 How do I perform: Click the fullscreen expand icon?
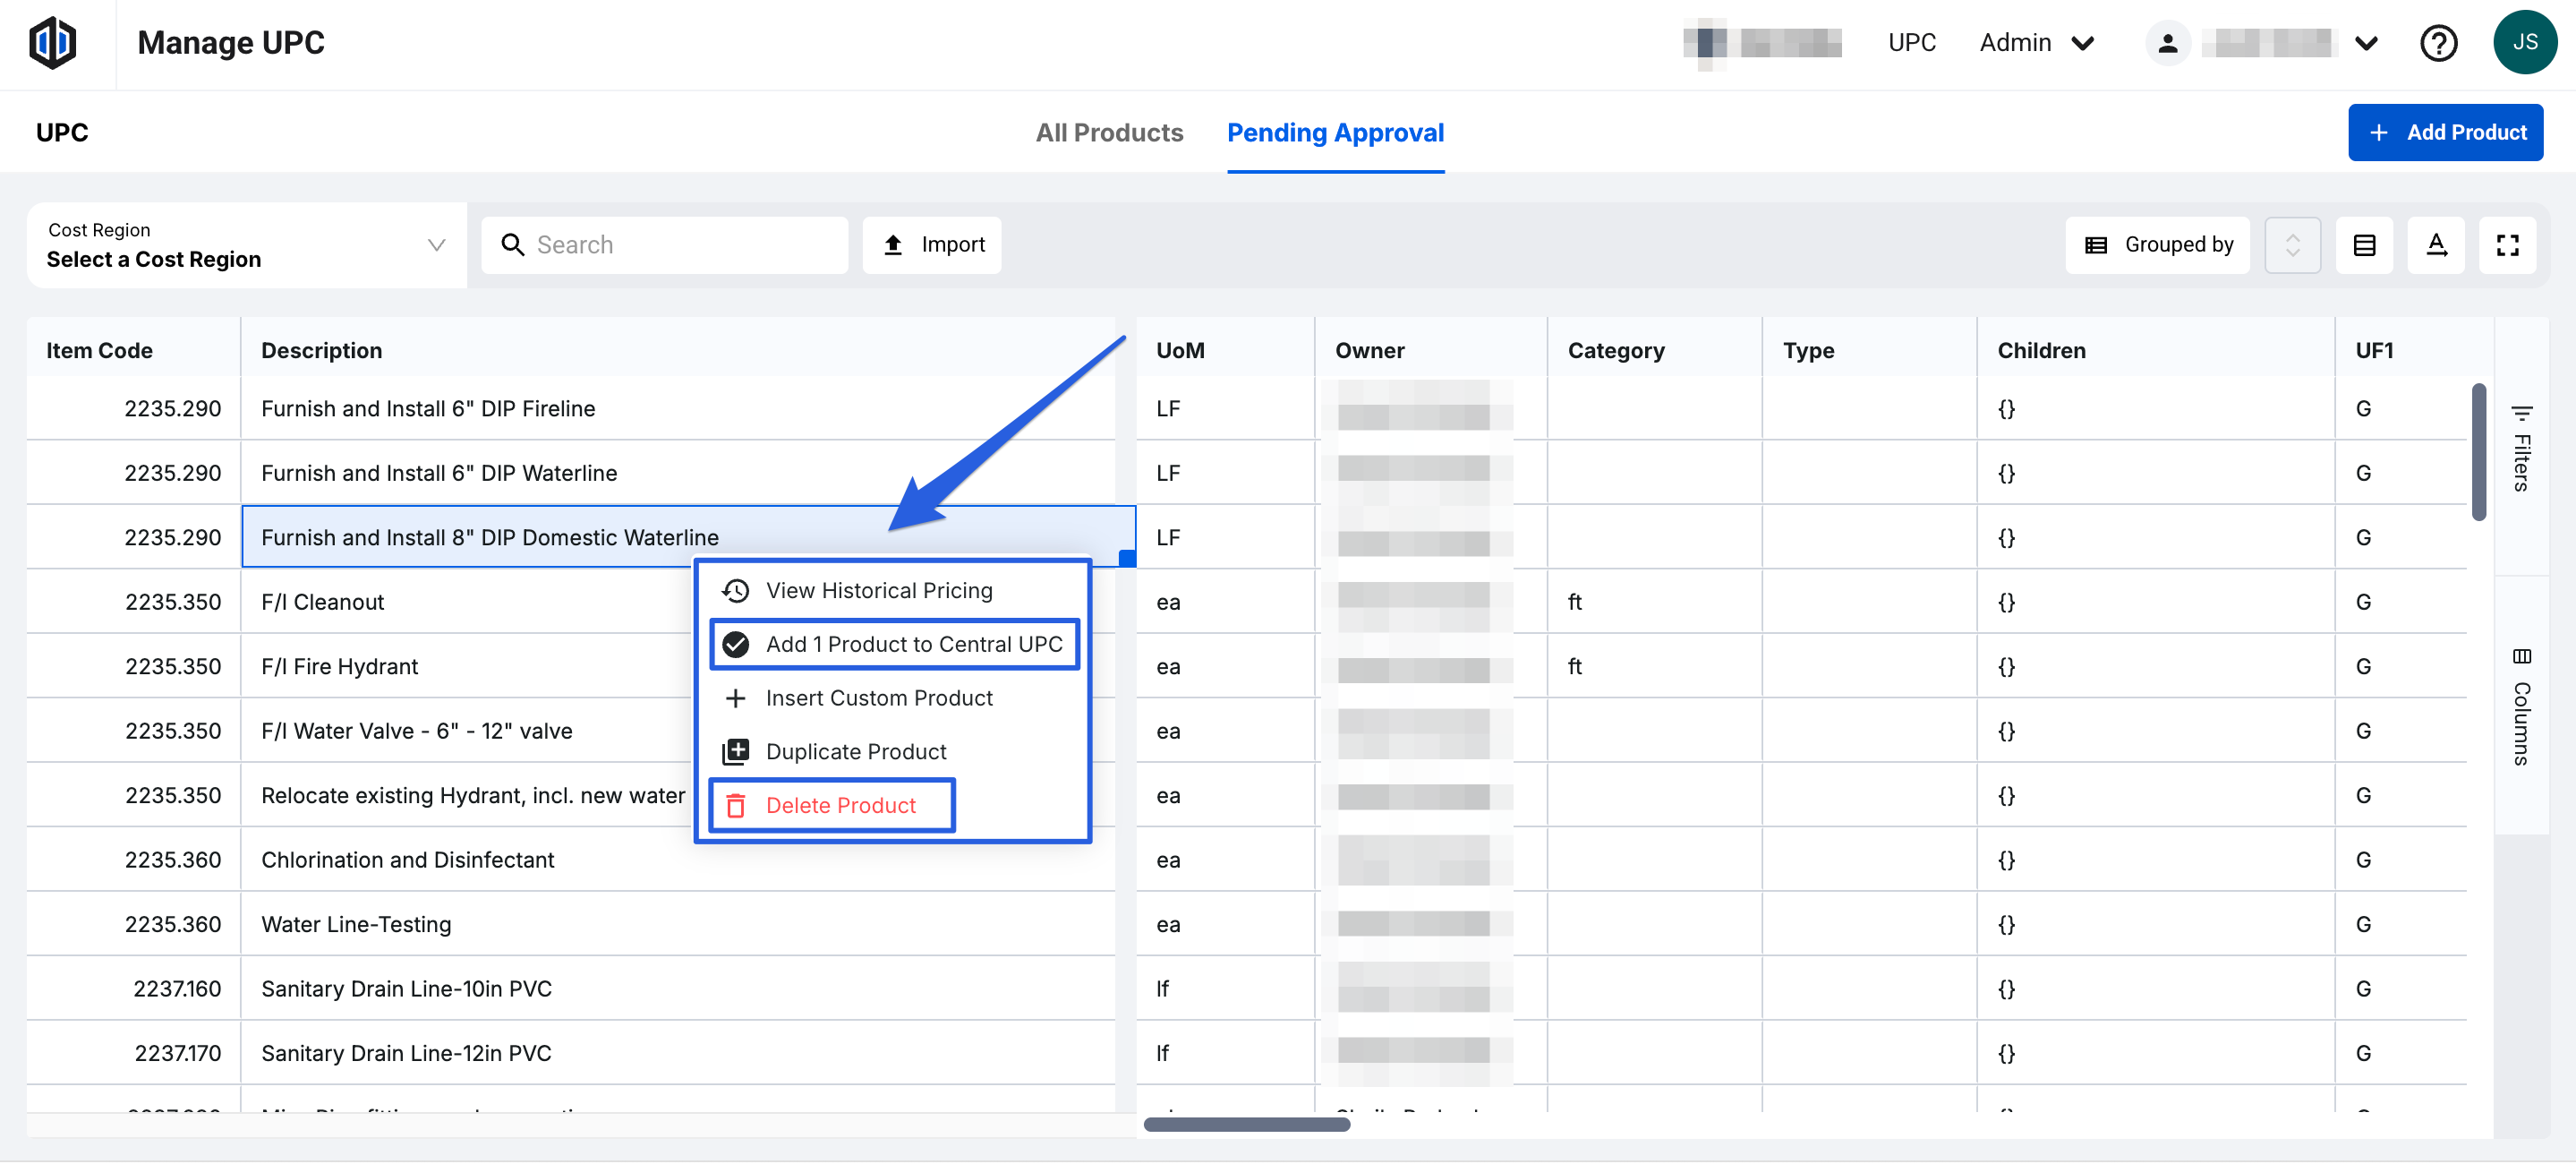[x=2507, y=245]
